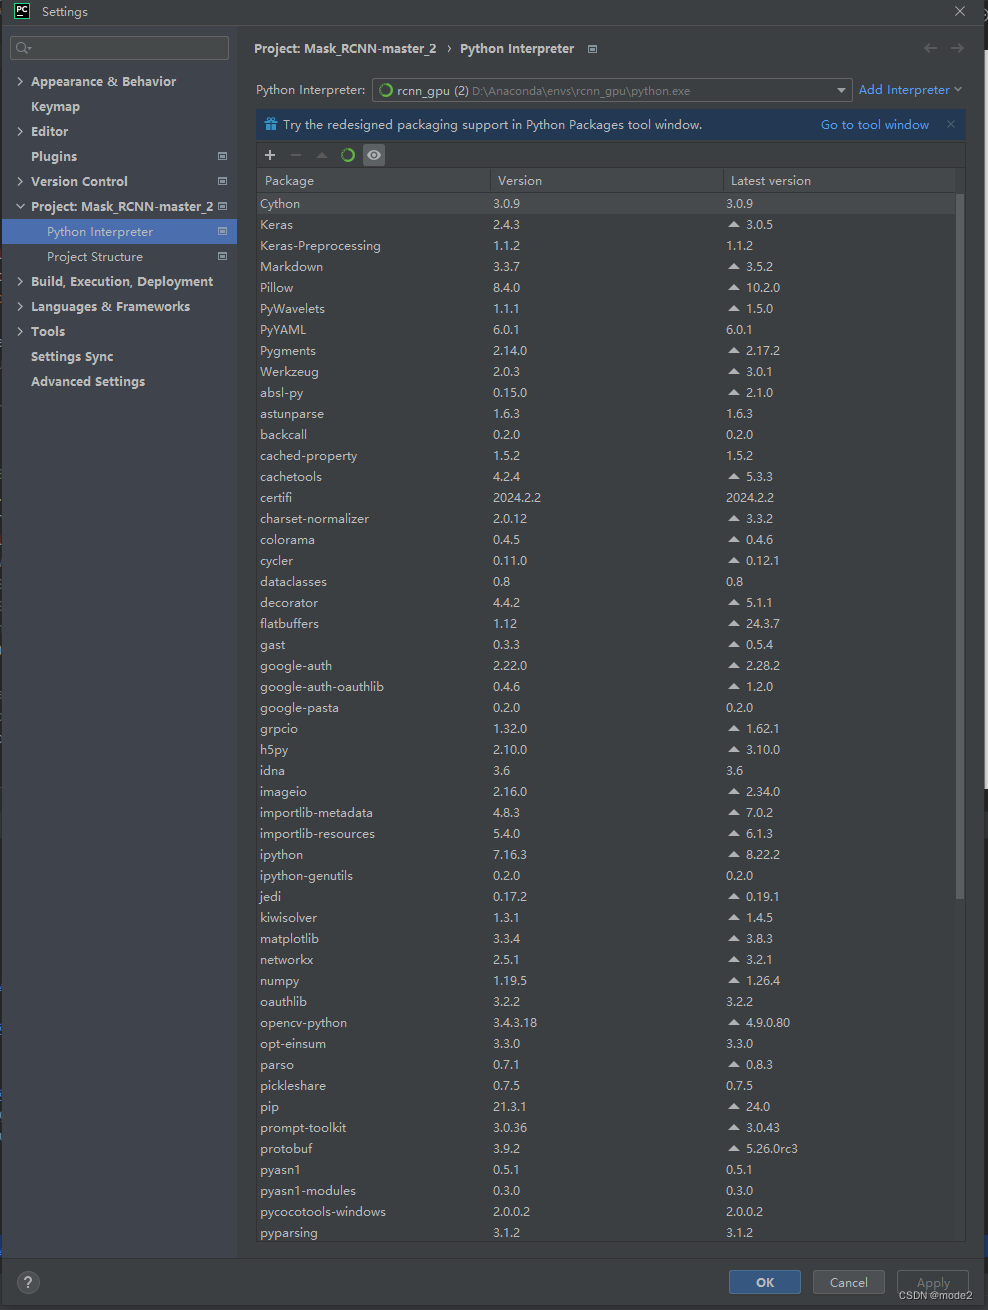Click the uninstall package minus icon
This screenshot has width=988, height=1310.
coord(296,155)
